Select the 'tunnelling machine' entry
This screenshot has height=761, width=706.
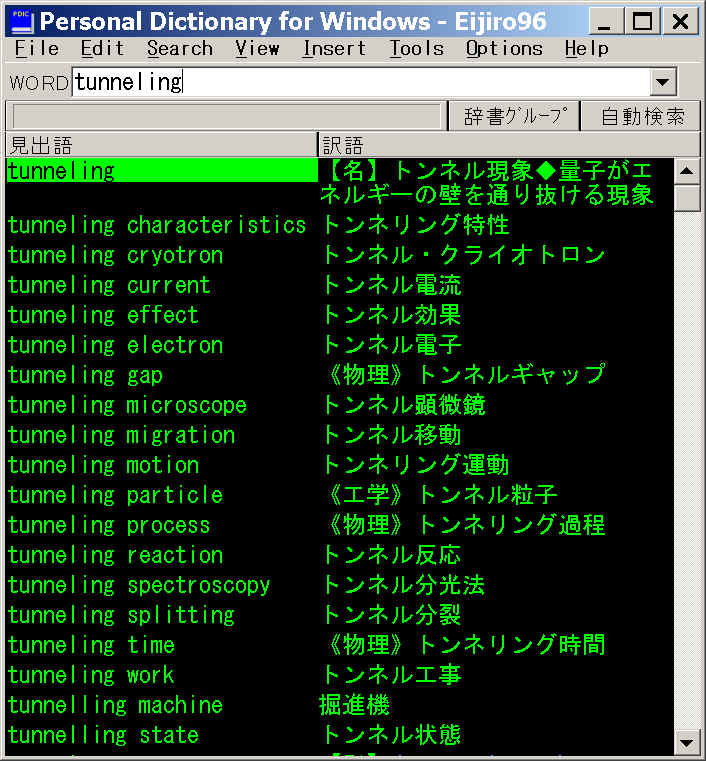(x=115, y=706)
